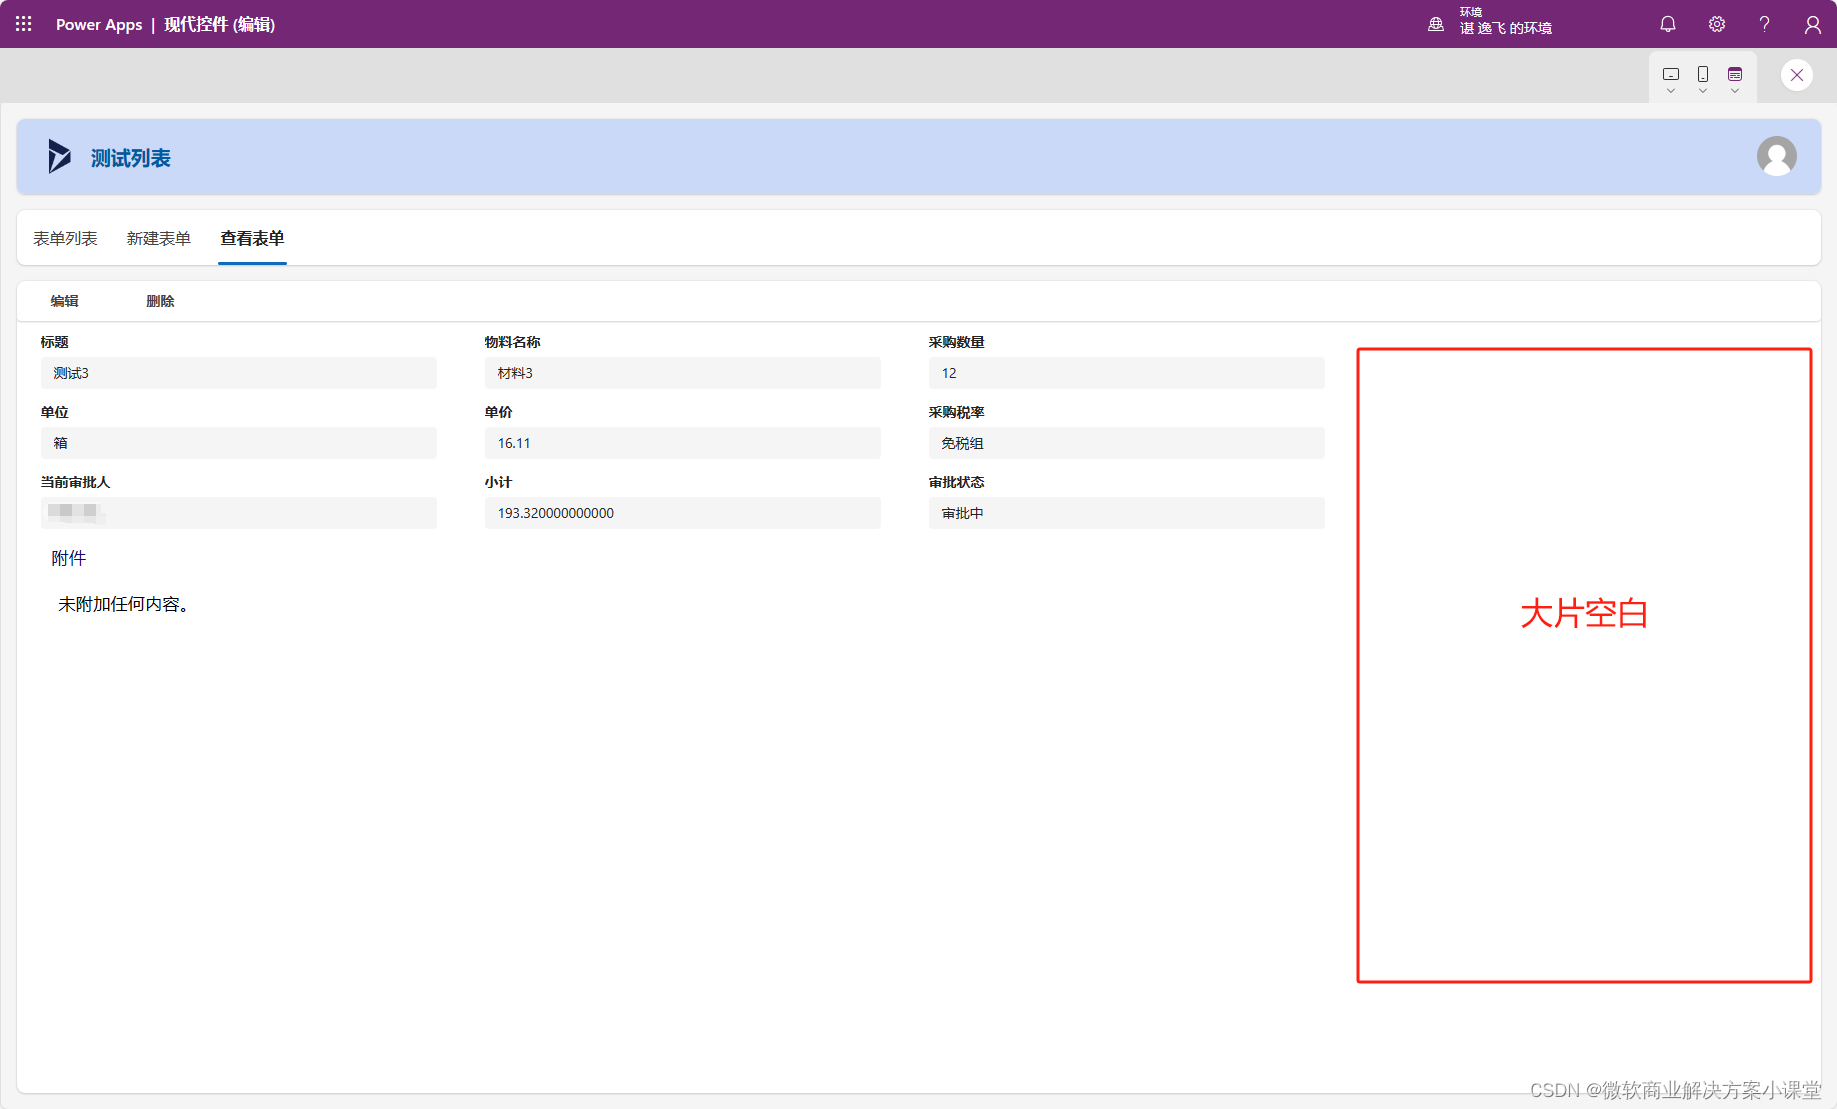Open the Power Apps settings gear
Viewport: 1837px width, 1109px height.
tap(1715, 23)
